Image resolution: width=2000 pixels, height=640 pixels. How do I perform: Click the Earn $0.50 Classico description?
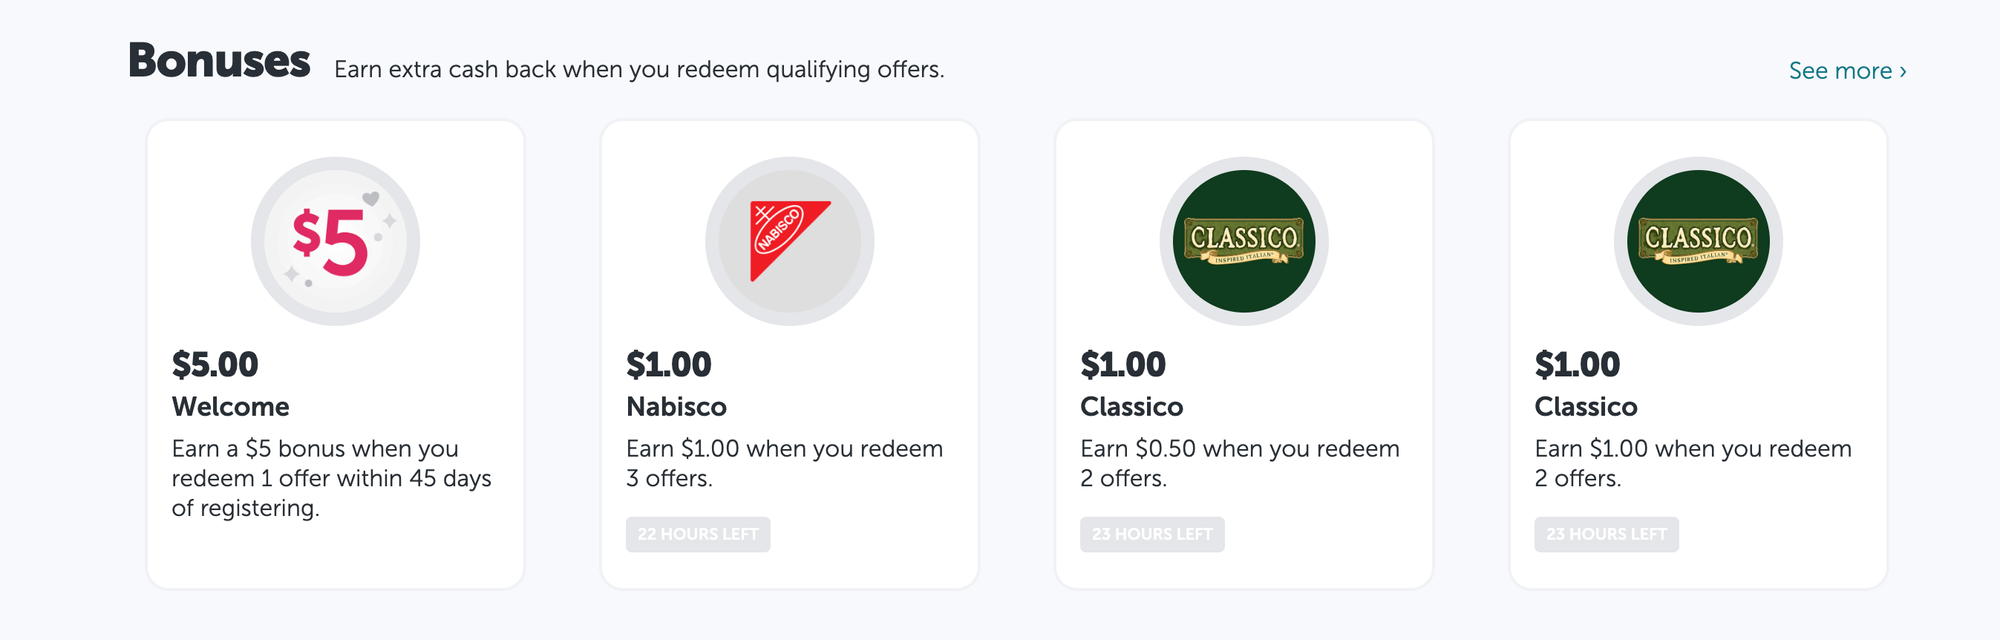point(1239,463)
